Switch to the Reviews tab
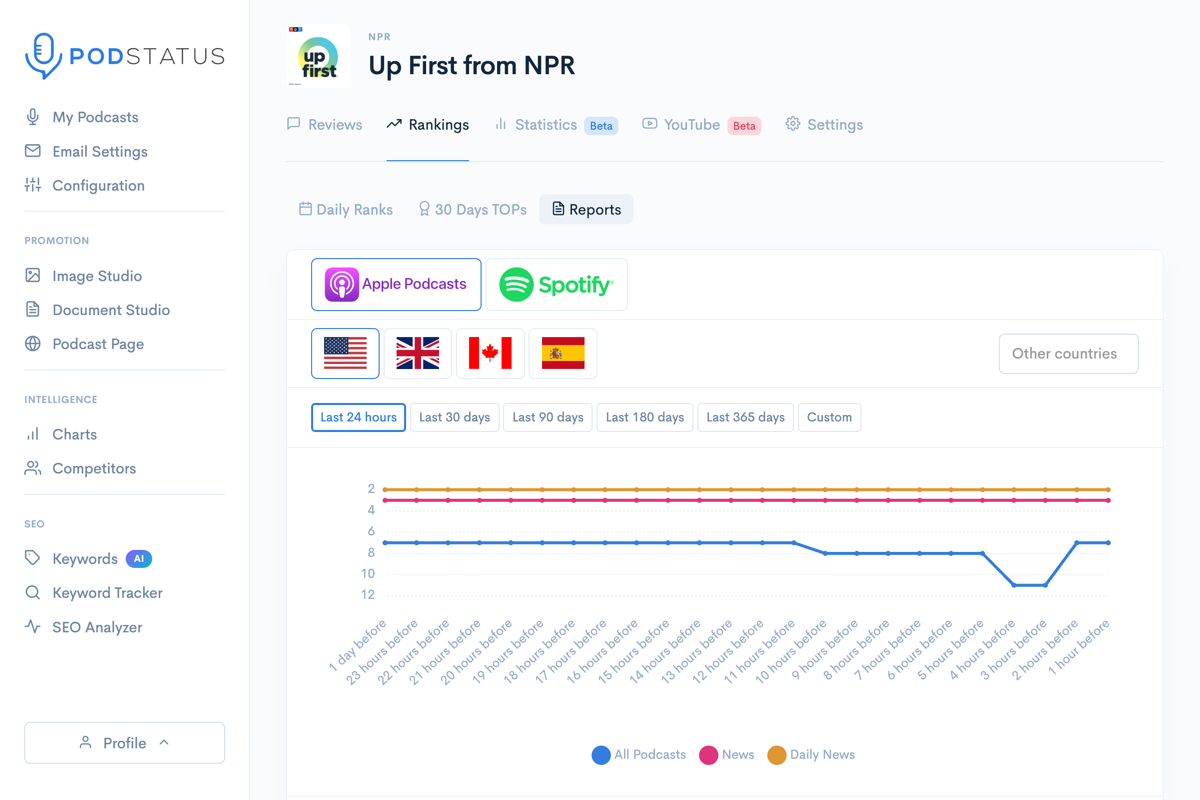Image resolution: width=1200 pixels, height=800 pixels. (324, 124)
